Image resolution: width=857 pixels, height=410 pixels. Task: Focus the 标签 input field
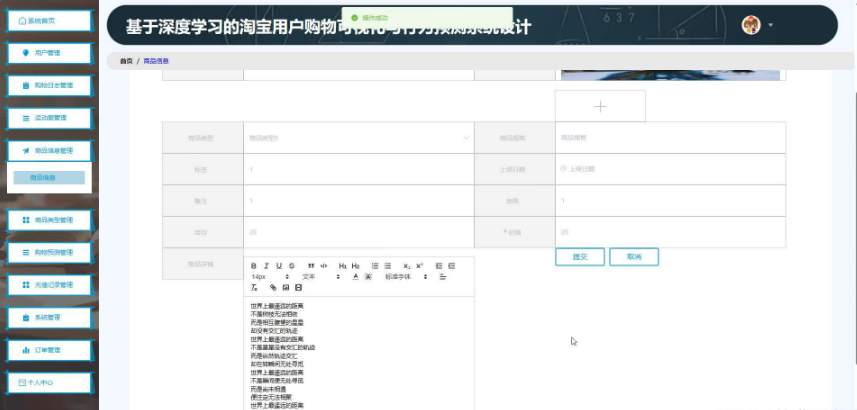[359, 169]
